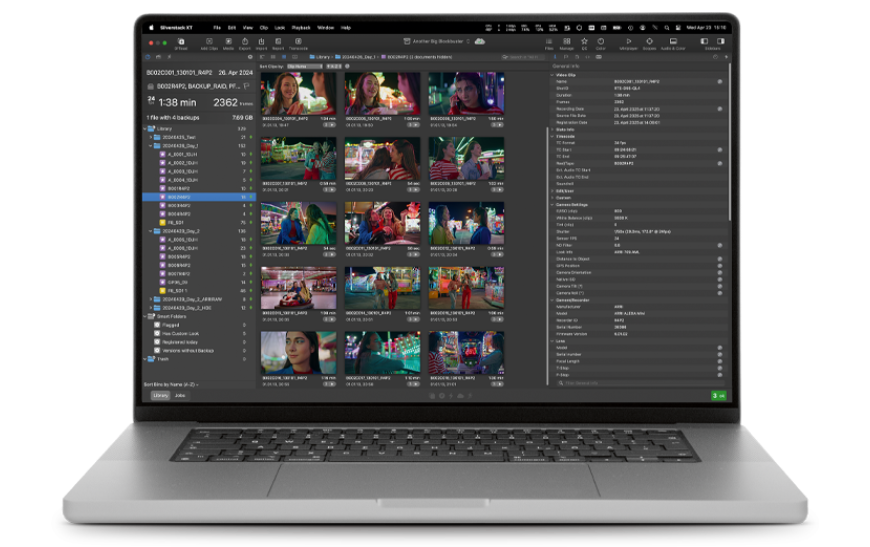Switch to the Color view icon
Screen dimensions: 870x547
click(600, 43)
